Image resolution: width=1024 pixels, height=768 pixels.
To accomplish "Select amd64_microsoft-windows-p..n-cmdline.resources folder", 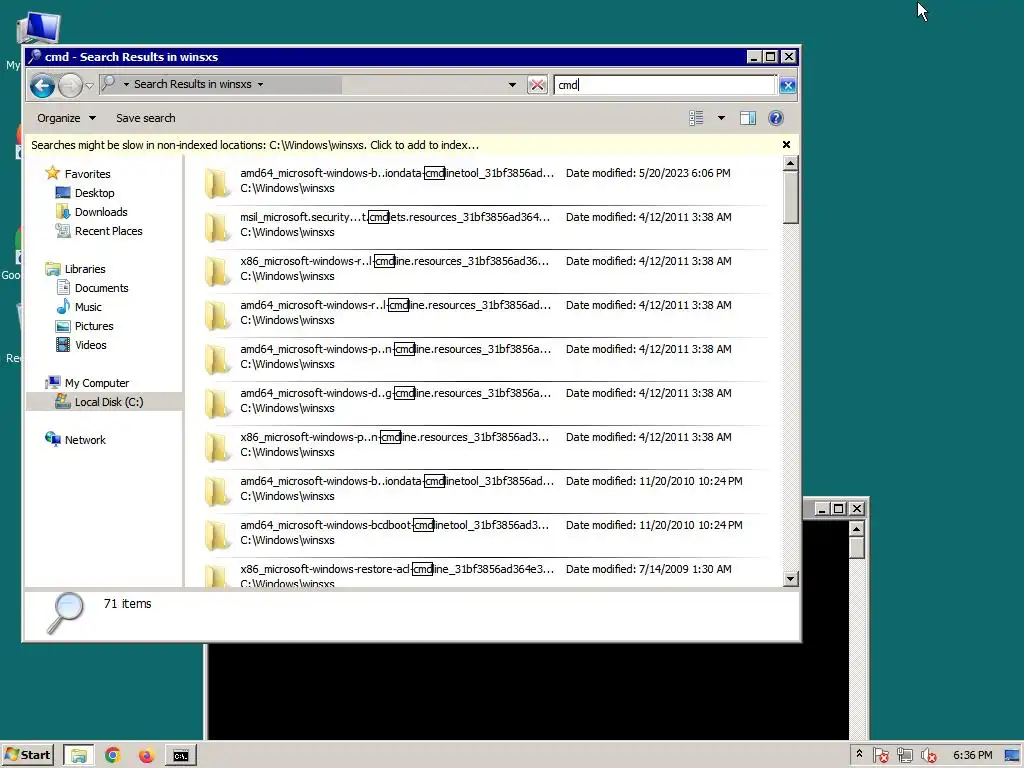I will [x=483, y=357].
